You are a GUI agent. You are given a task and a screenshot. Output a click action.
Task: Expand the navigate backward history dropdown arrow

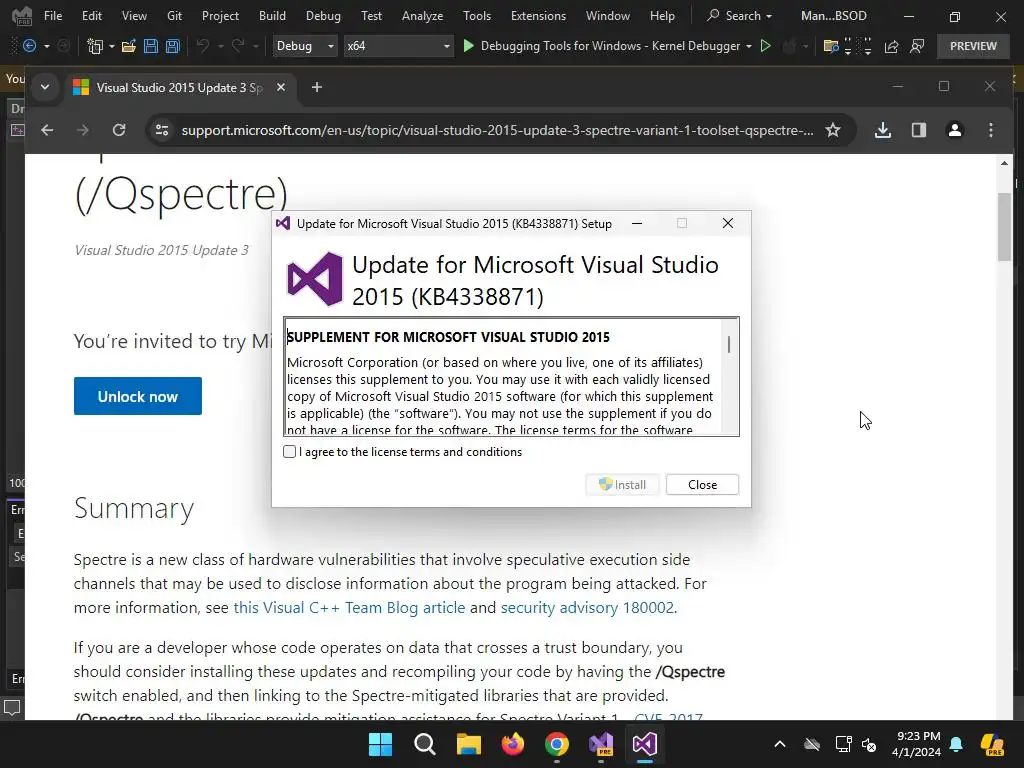[x=46, y=46]
